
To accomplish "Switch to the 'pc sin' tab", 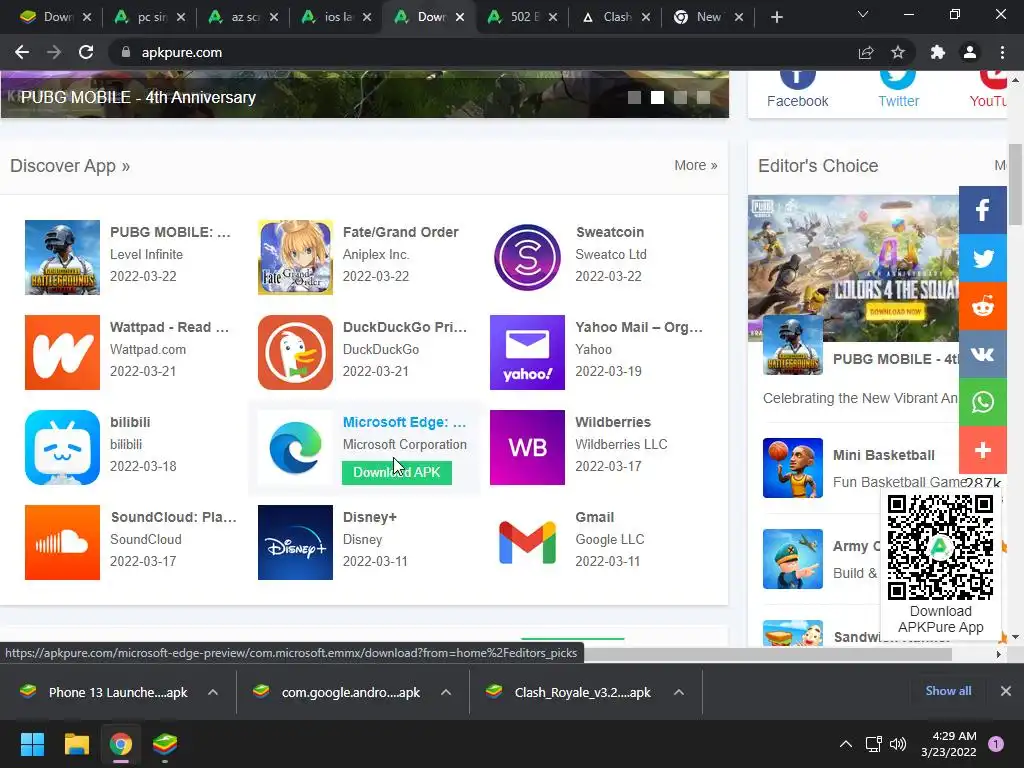I will click(x=150, y=17).
